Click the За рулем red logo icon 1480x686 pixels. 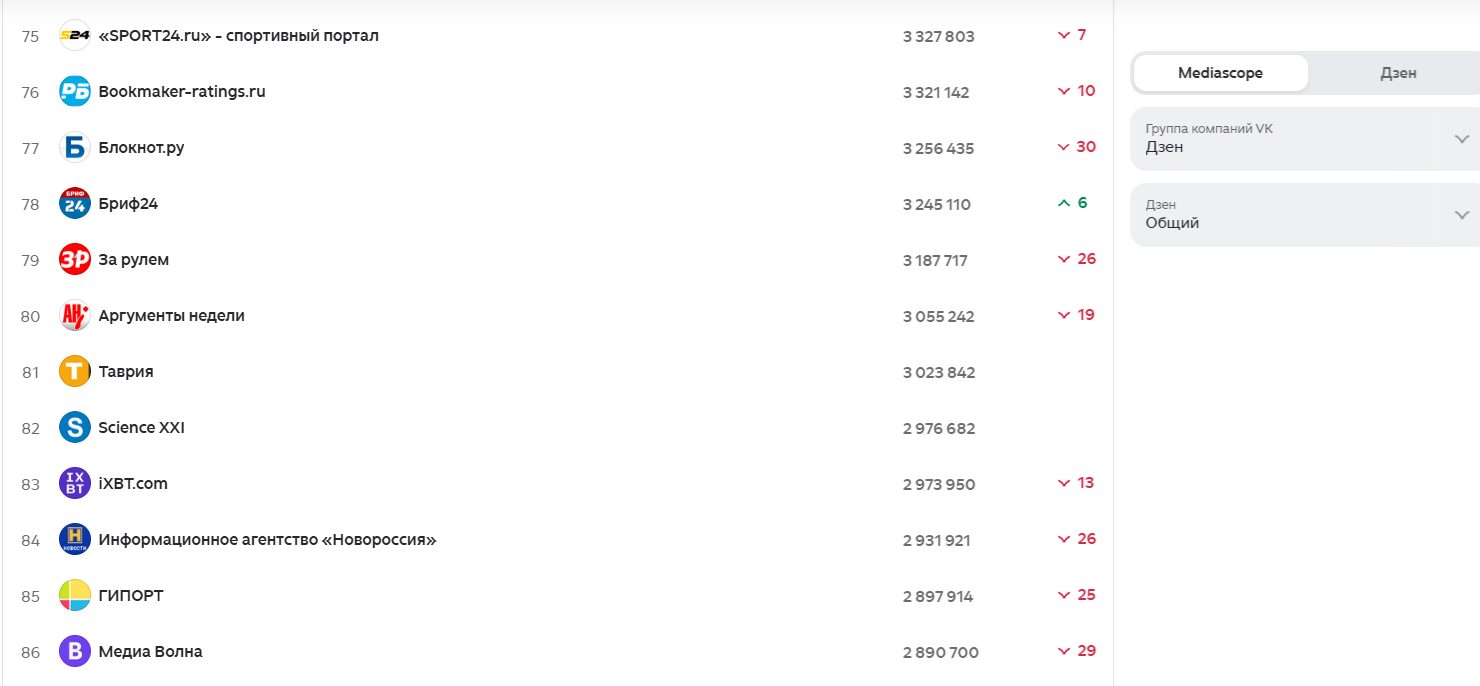click(75, 260)
